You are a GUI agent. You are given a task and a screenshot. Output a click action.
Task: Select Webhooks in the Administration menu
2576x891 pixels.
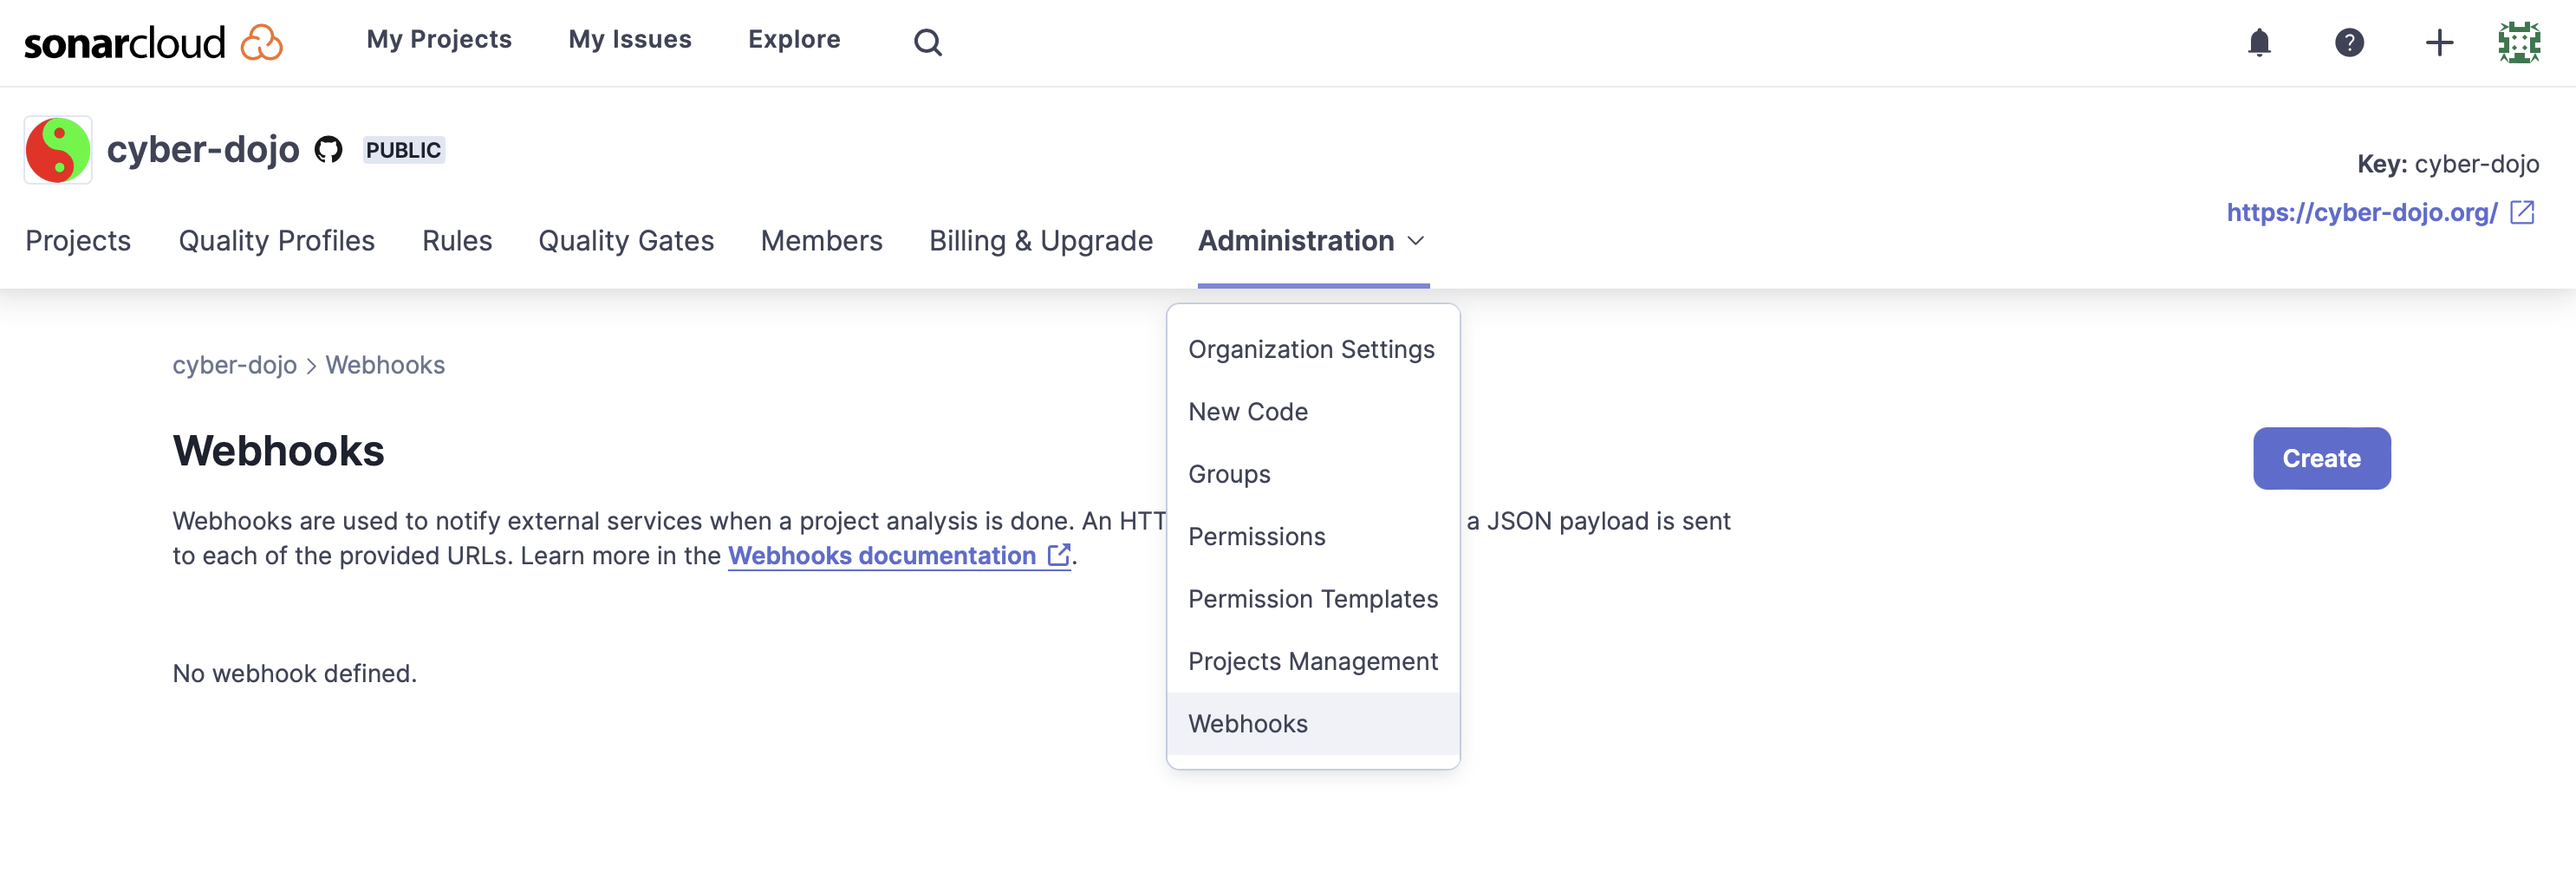[x=1312, y=724]
